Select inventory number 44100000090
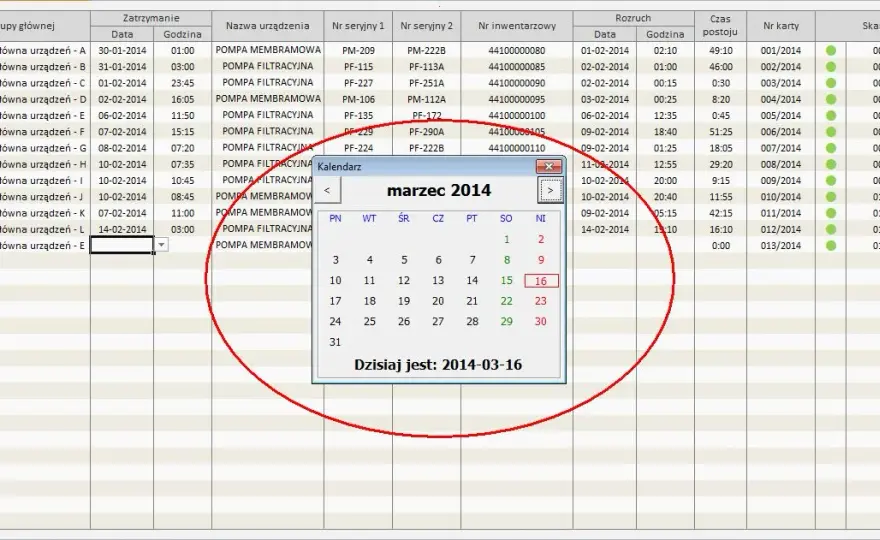This screenshot has width=880, height=540. [x=517, y=83]
